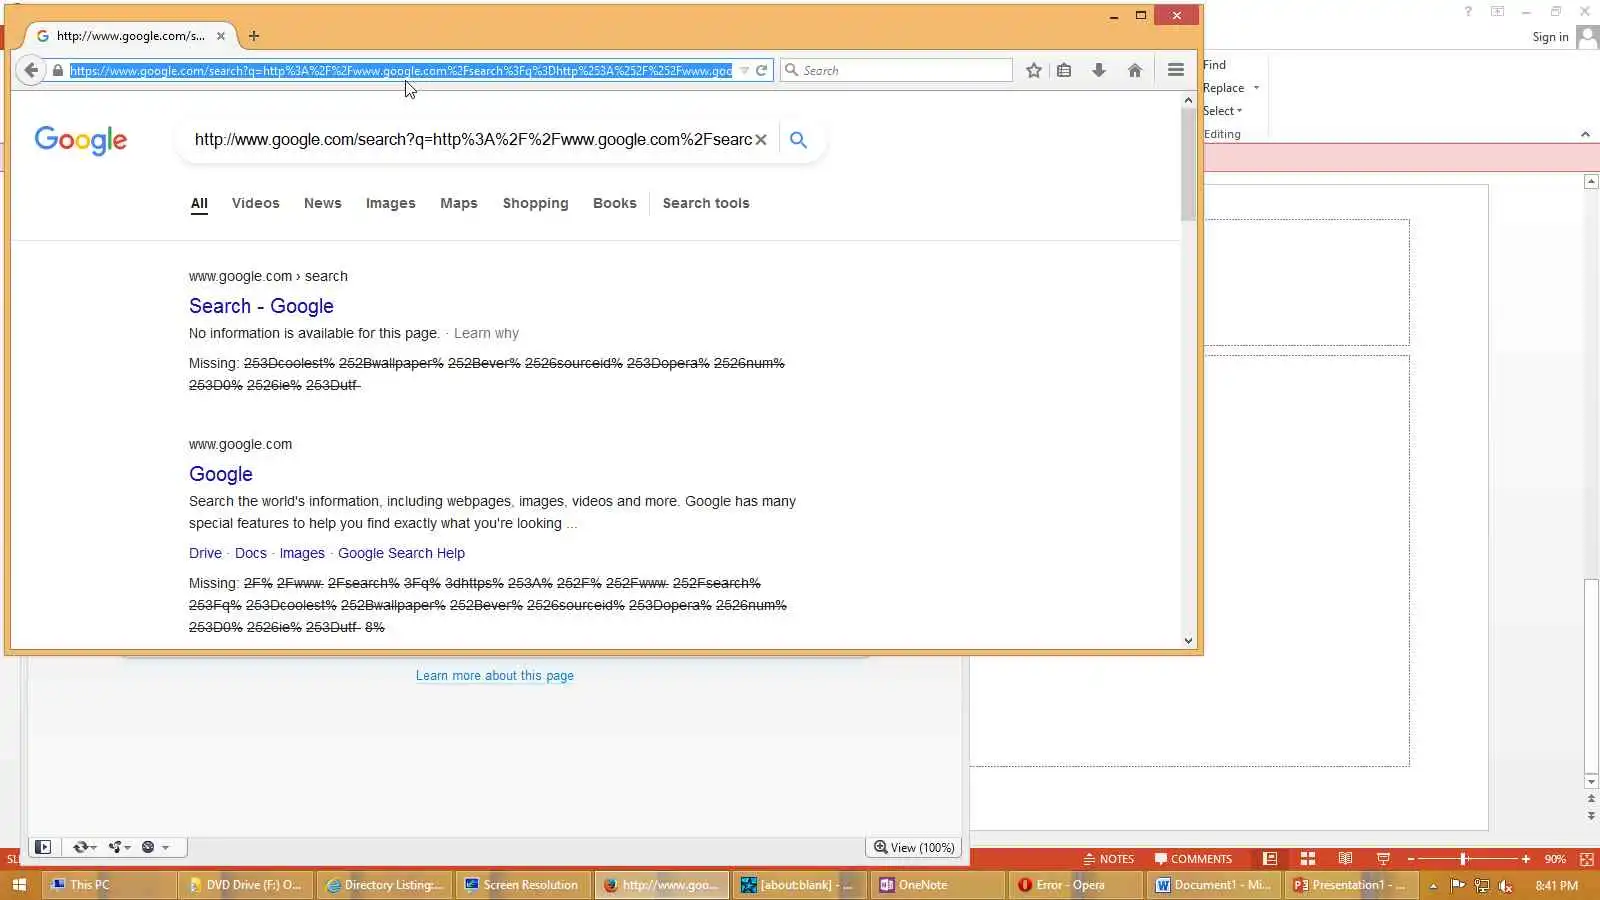Go back with the Firefox back arrow
Image resolution: width=1600 pixels, height=900 pixels.
[x=31, y=70]
